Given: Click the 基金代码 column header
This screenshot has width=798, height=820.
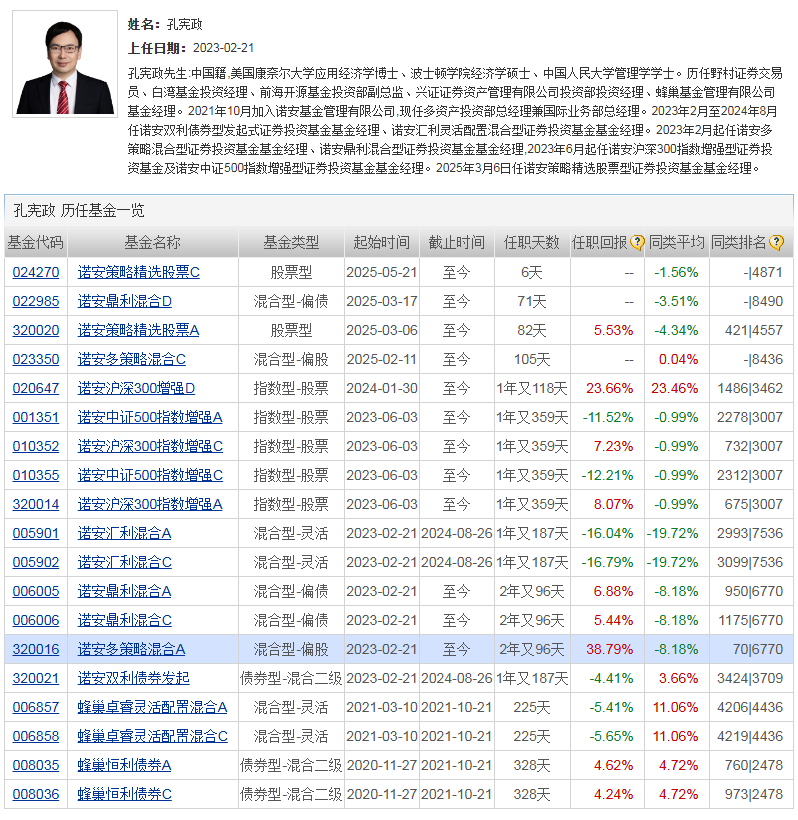Looking at the screenshot, I should point(36,243).
